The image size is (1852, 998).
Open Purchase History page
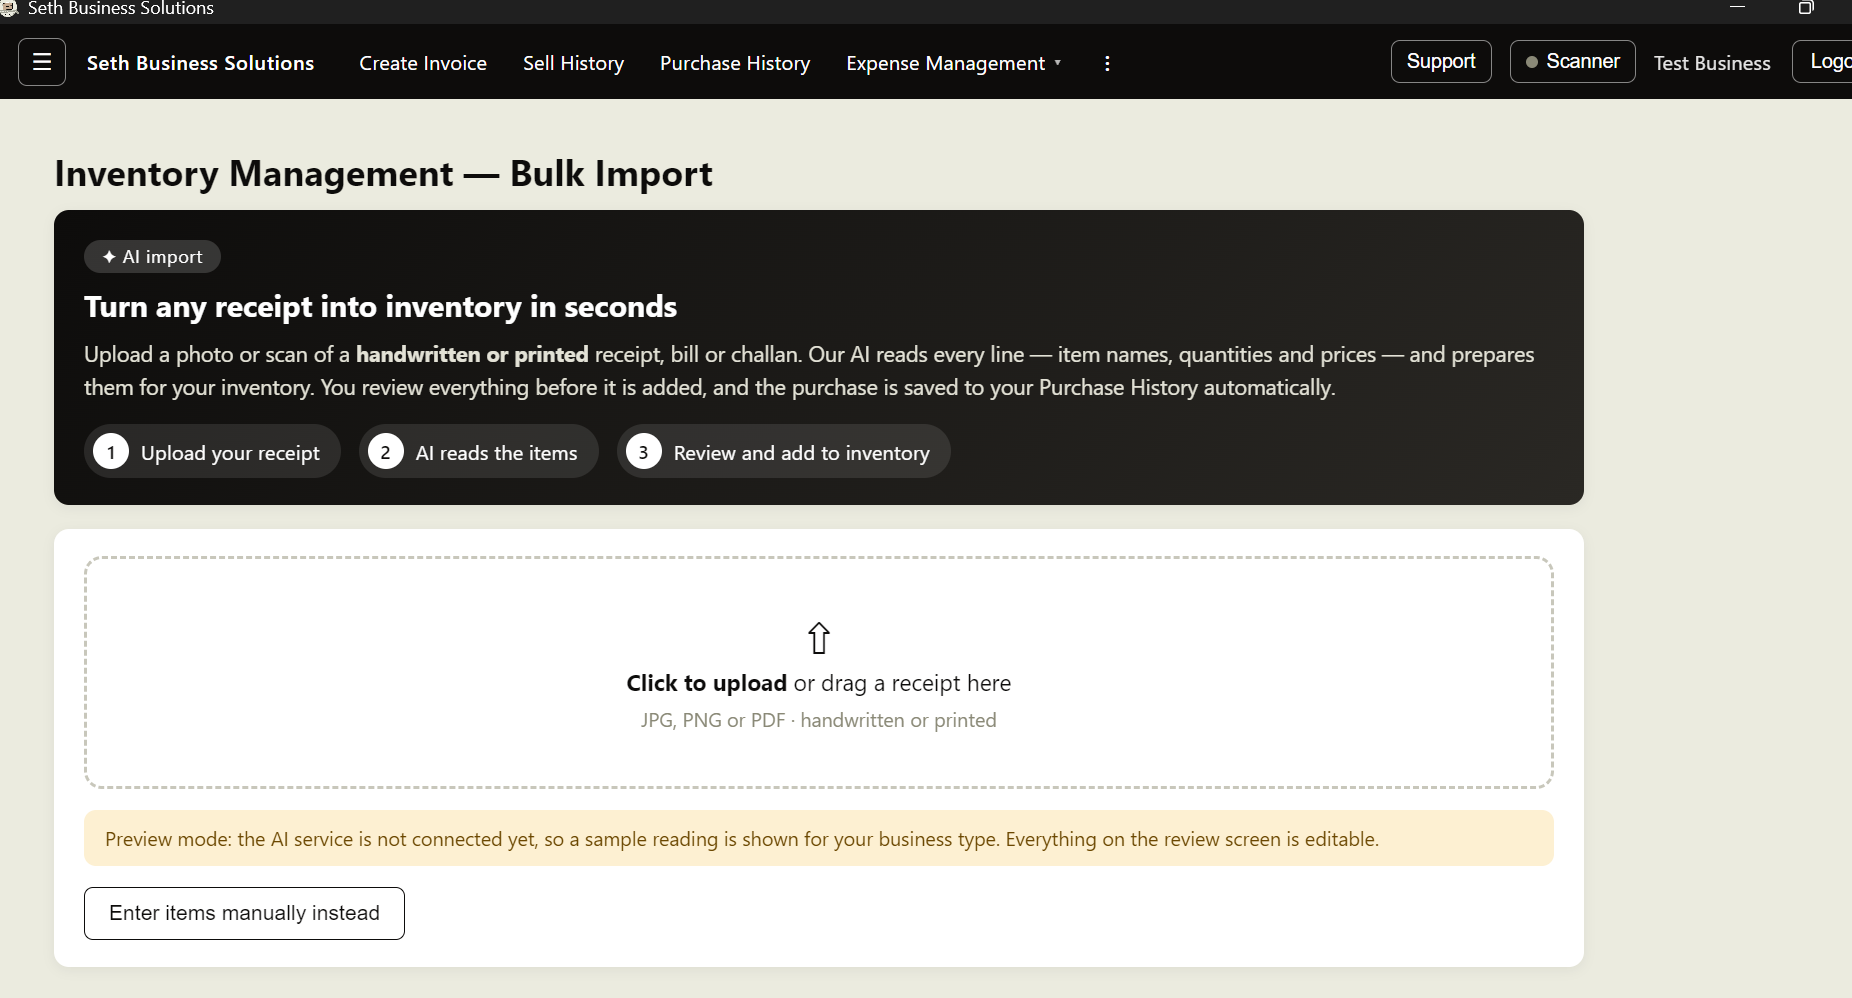tap(735, 63)
